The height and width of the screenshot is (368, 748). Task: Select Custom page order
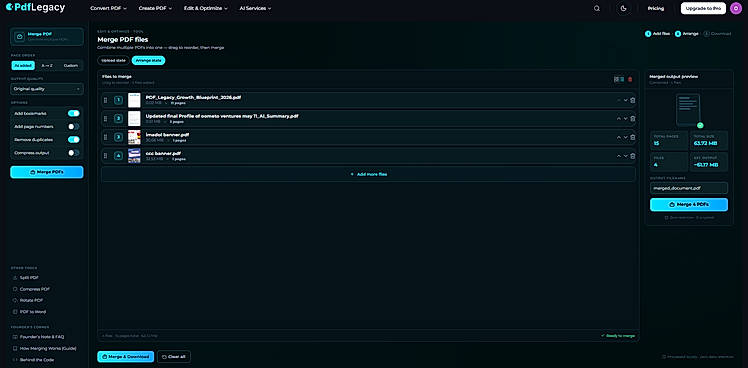point(71,65)
